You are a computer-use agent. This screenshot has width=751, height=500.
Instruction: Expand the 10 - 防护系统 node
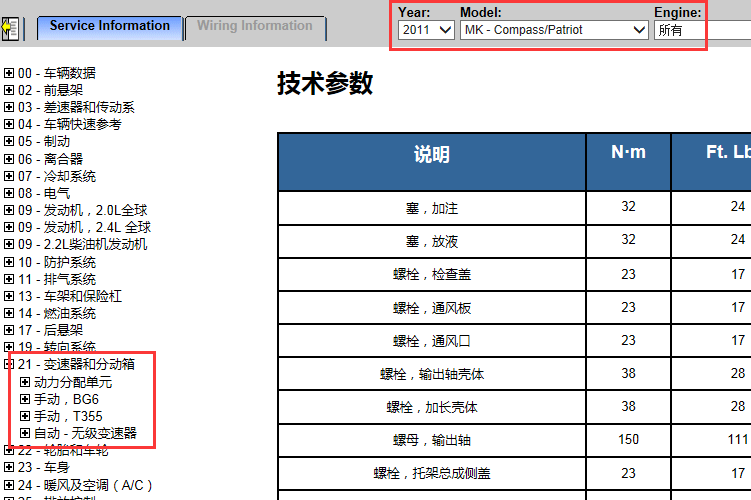[9, 262]
